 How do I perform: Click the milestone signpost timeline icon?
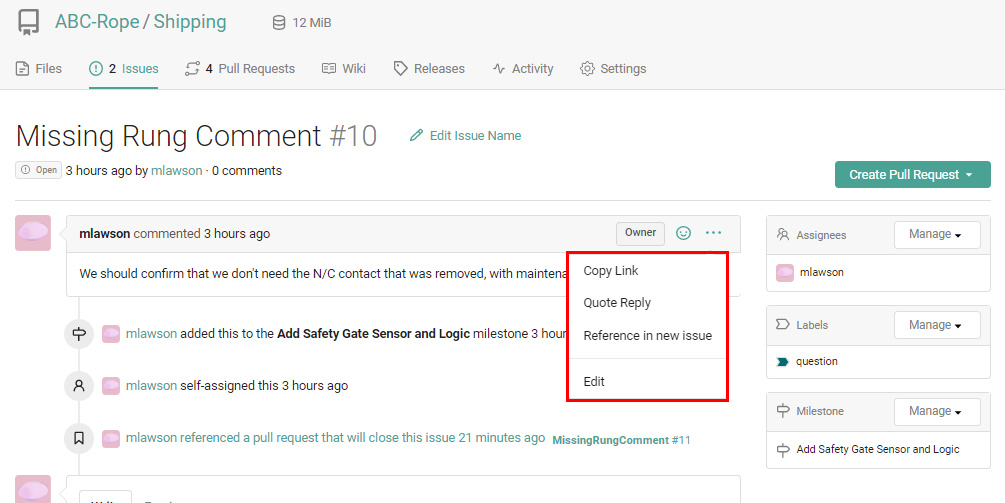click(x=79, y=334)
